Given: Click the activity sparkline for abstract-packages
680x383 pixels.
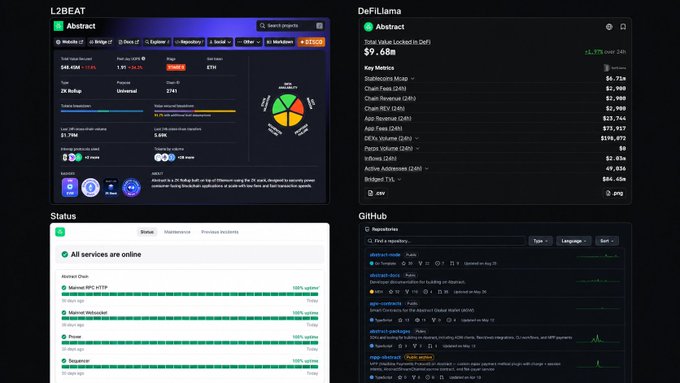Looking at the screenshot, I should point(598,338).
